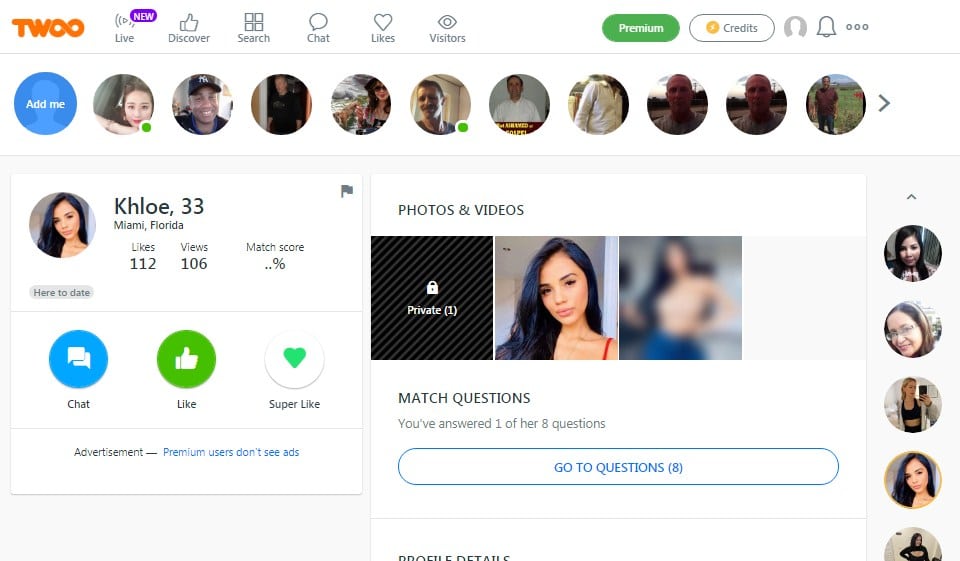The image size is (960, 561).
Task: Open the Premium users don't see ads link
Action: pos(231,452)
